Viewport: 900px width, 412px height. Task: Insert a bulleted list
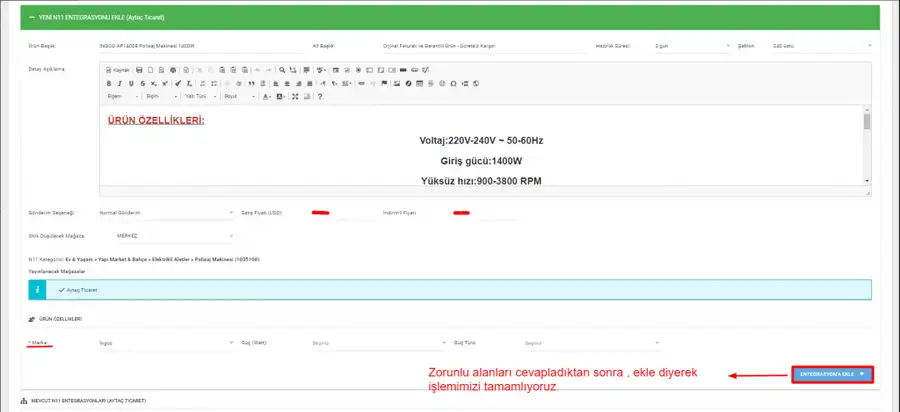coord(214,84)
